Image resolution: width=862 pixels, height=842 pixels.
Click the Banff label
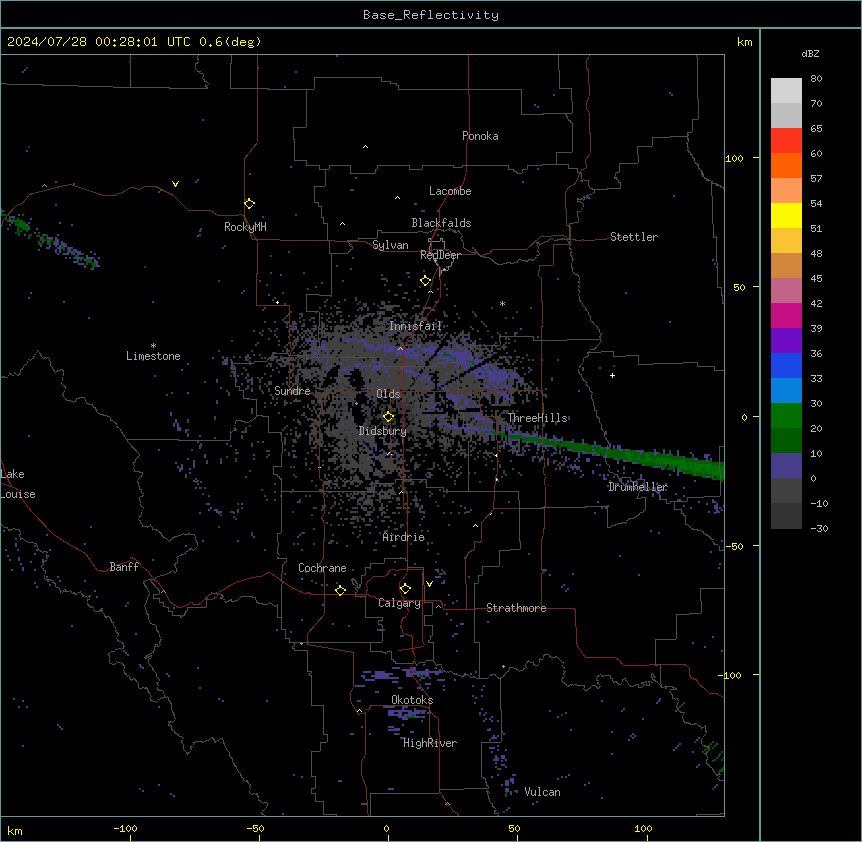pyautogui.click(x=124, y=567)
